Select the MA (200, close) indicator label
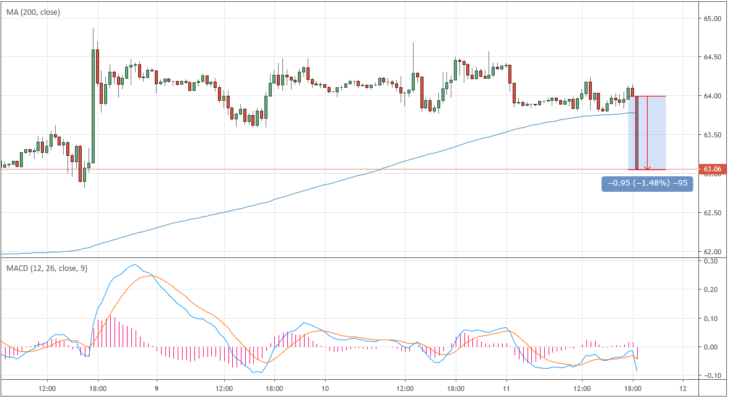The height and width of the screenshot is (399, 730). tap(33, 12)
